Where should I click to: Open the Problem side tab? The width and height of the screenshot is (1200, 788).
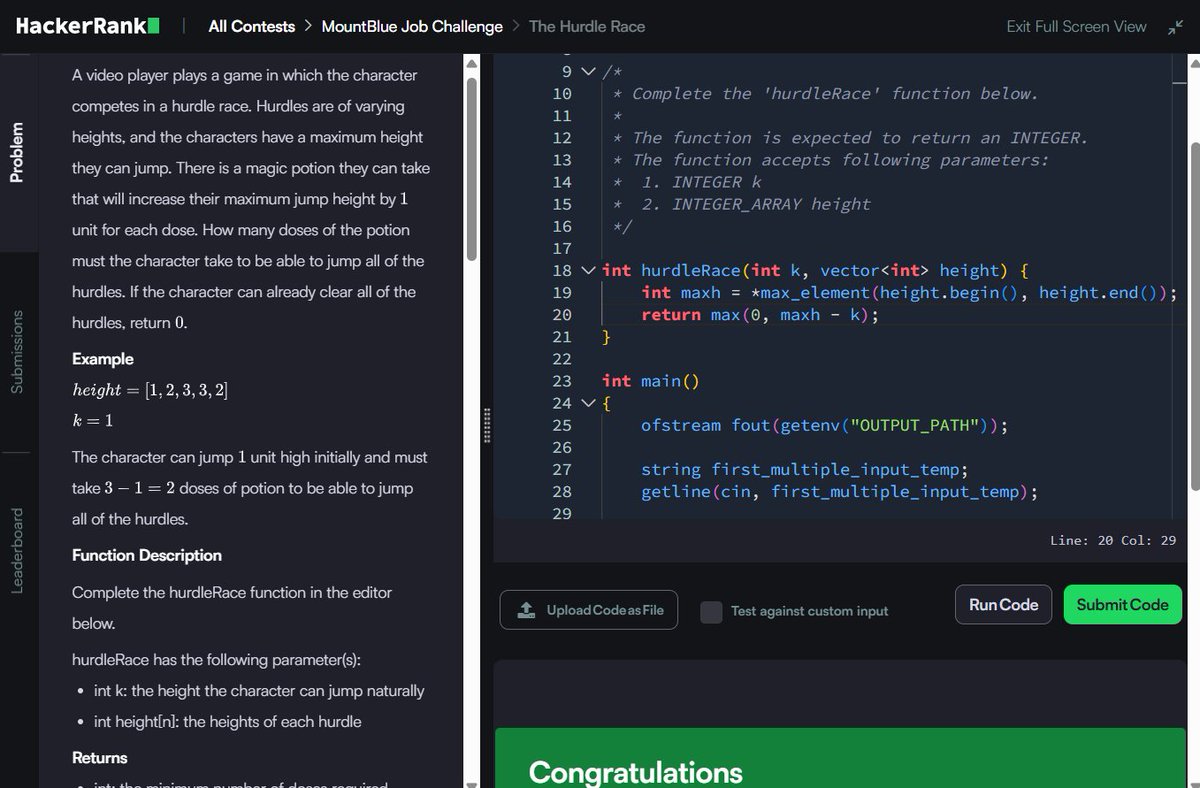pyautogui.click(x=16, y=152)
